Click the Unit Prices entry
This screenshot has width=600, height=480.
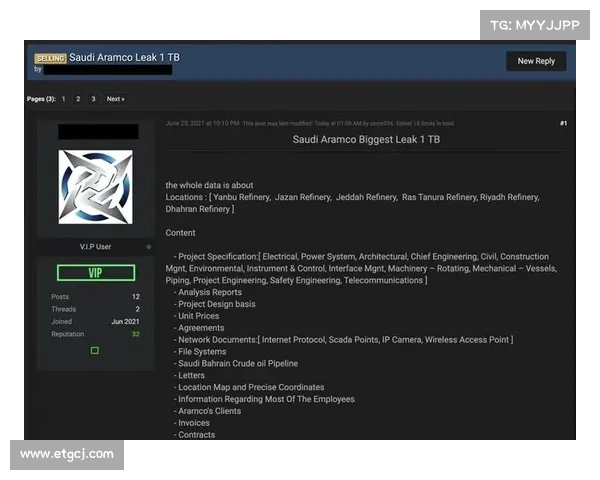pyautogui.click(x=199, y=316)
